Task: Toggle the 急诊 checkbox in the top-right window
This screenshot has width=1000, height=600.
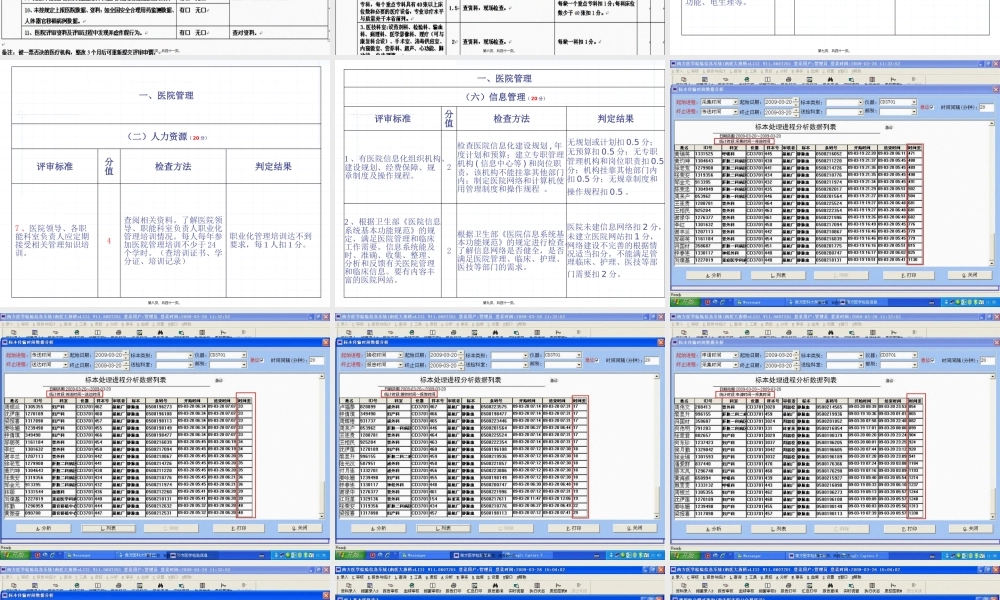Action: (932, 107)
